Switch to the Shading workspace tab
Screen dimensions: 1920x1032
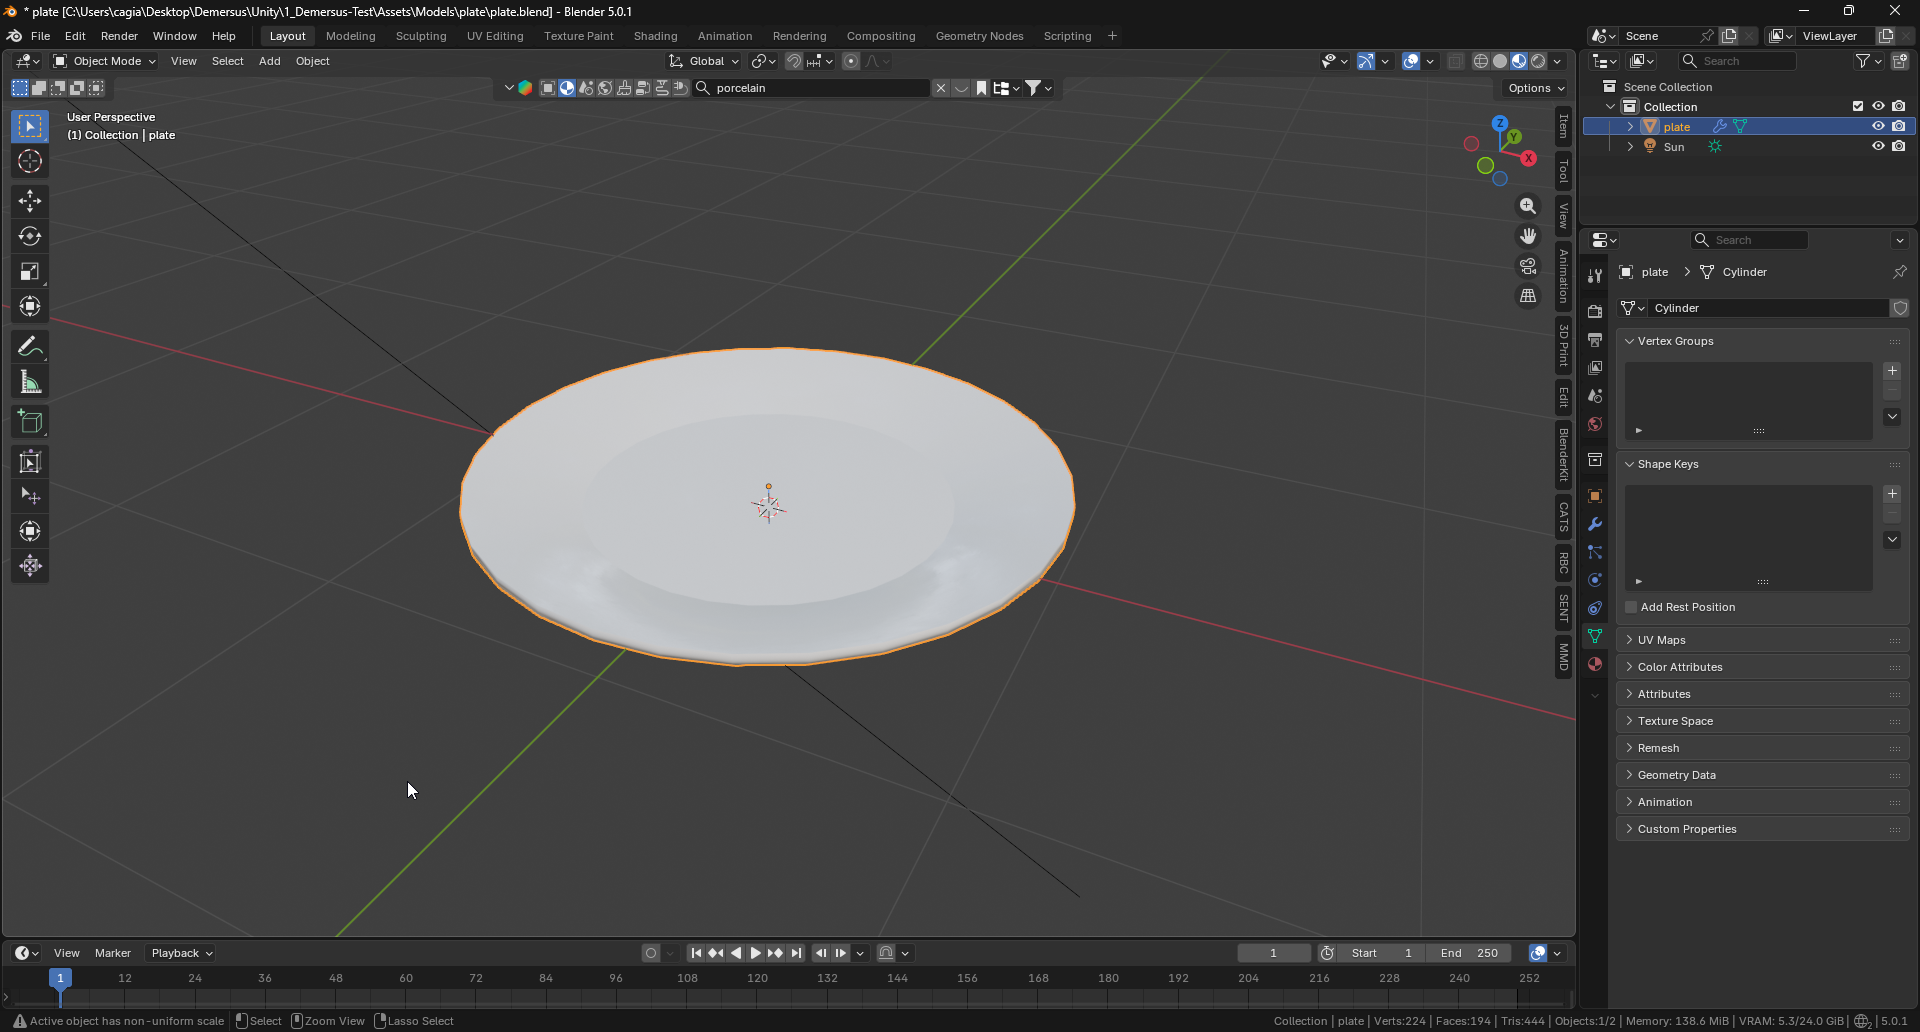point(655,36)
